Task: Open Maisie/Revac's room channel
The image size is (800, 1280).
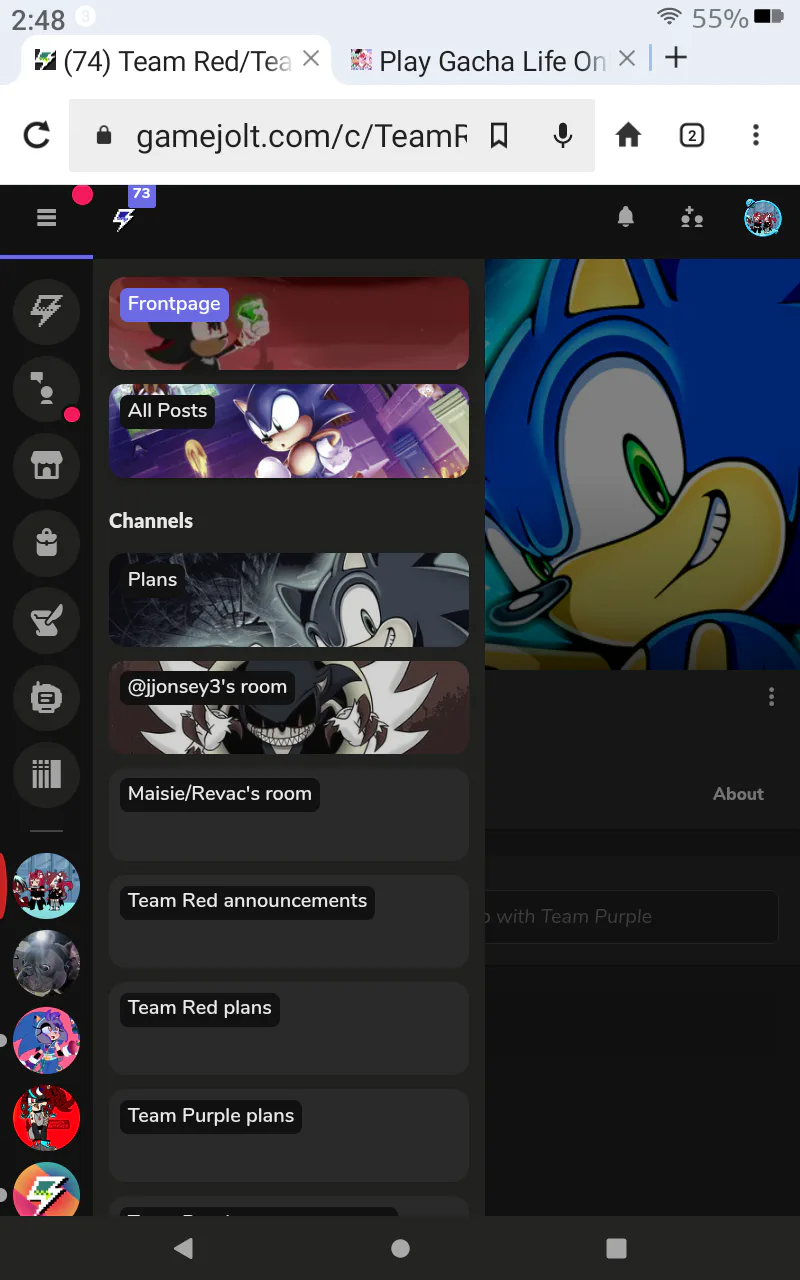Action: [289, 814]
